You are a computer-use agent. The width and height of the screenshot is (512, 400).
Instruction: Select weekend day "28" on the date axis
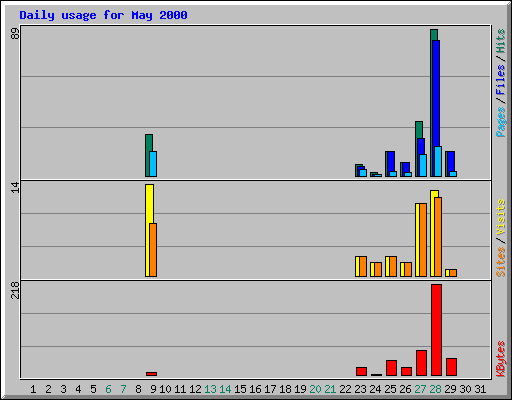pos(435,389)
